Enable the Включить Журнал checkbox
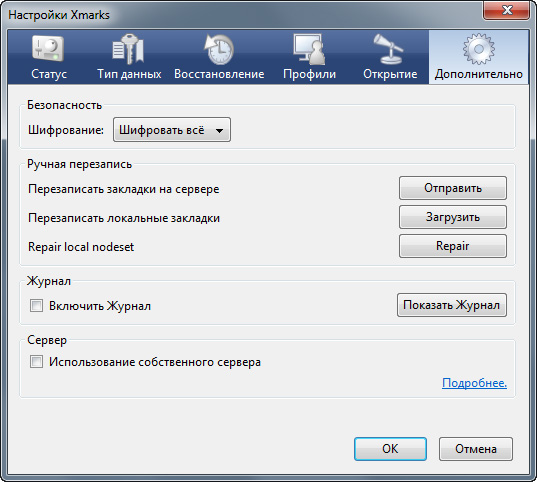 36,306
